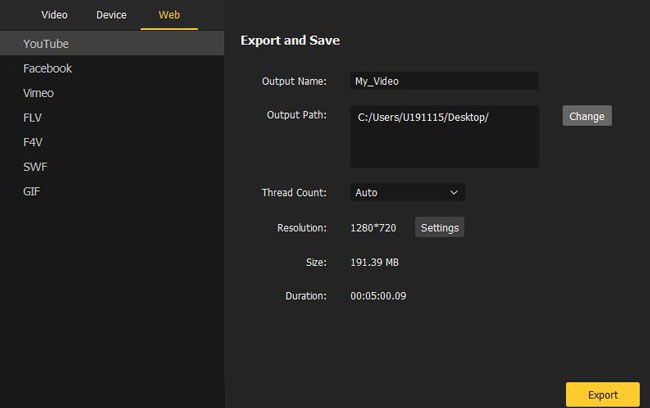Viewport: 650px width, 408px height.
Task: Click the Output Path text box
Action: click(444, 136)
